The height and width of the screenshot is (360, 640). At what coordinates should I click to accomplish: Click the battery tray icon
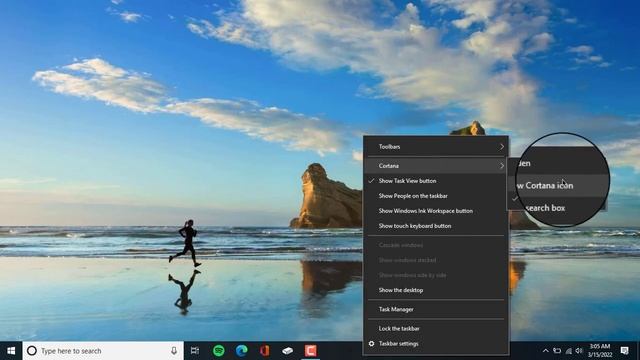tap(557, 351)
